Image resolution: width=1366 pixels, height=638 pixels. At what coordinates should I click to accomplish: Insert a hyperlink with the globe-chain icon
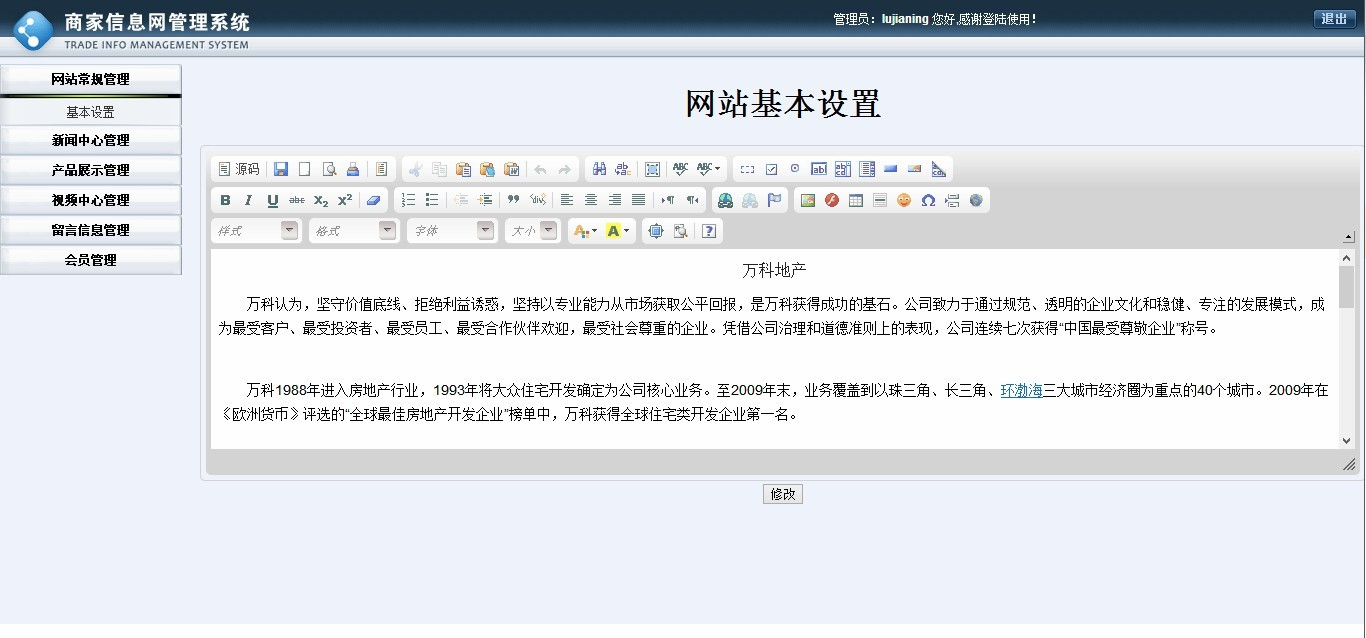[726, 200]
